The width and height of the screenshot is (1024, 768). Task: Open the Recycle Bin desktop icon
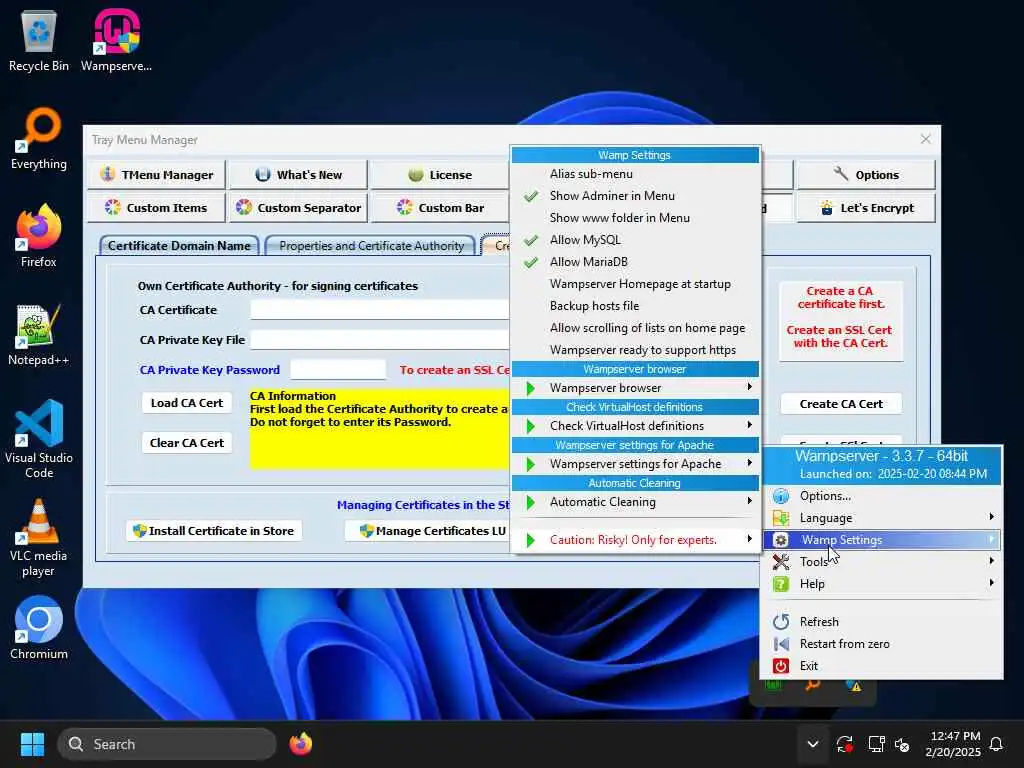click(x=39, y=40)
